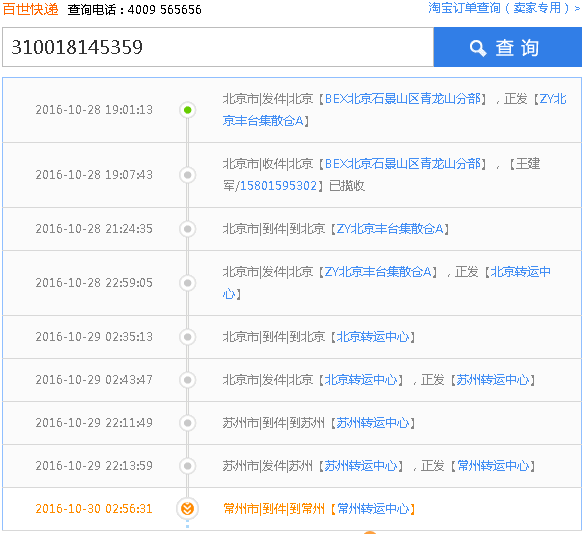Open 常州转运中心 link in the 22:13:59 row
Screen dimensions: 587x534
point(493,466)
